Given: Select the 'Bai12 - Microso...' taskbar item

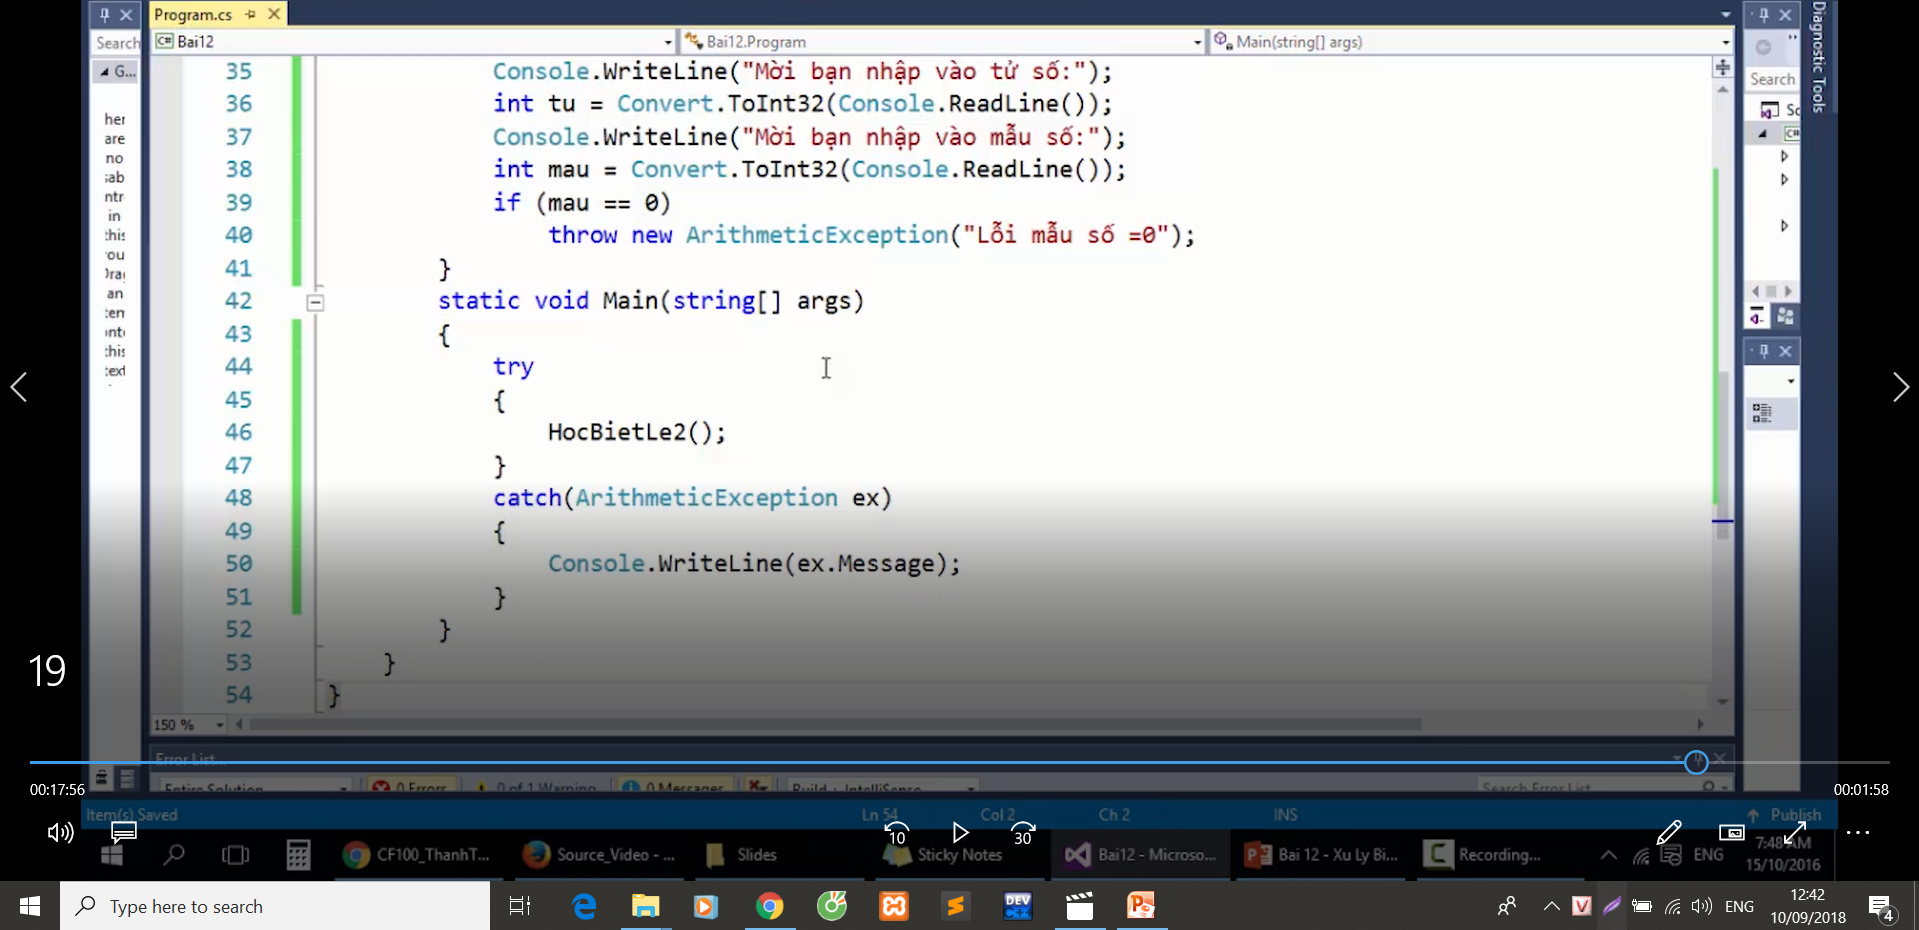Looking at the screenshot, I should click(1141, 855).
